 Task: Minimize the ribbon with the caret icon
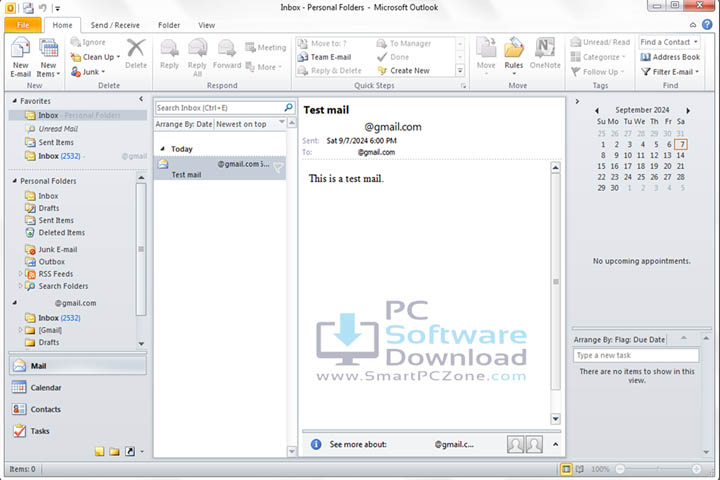693,25
